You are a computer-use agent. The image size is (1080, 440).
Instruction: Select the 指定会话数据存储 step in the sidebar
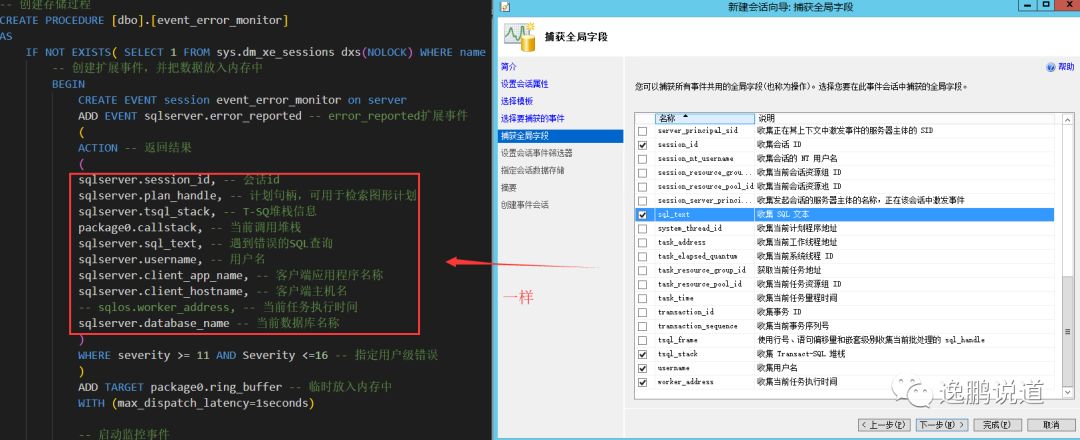click(532, 170)
